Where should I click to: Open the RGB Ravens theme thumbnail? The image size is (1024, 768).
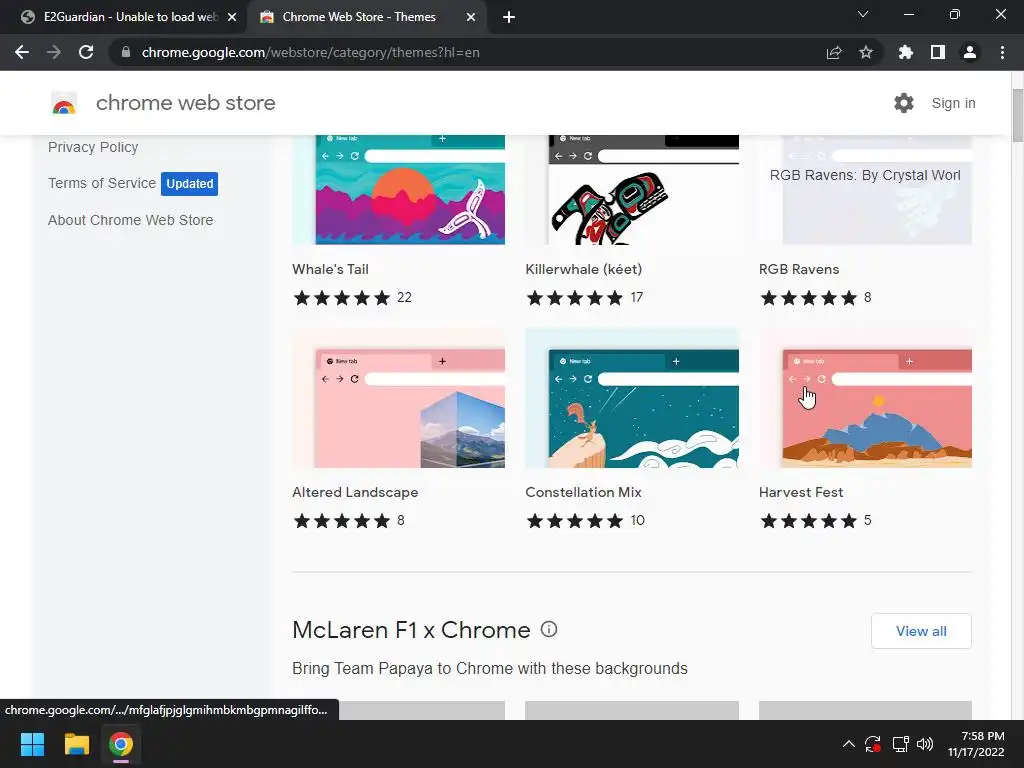tap(865, 189)
